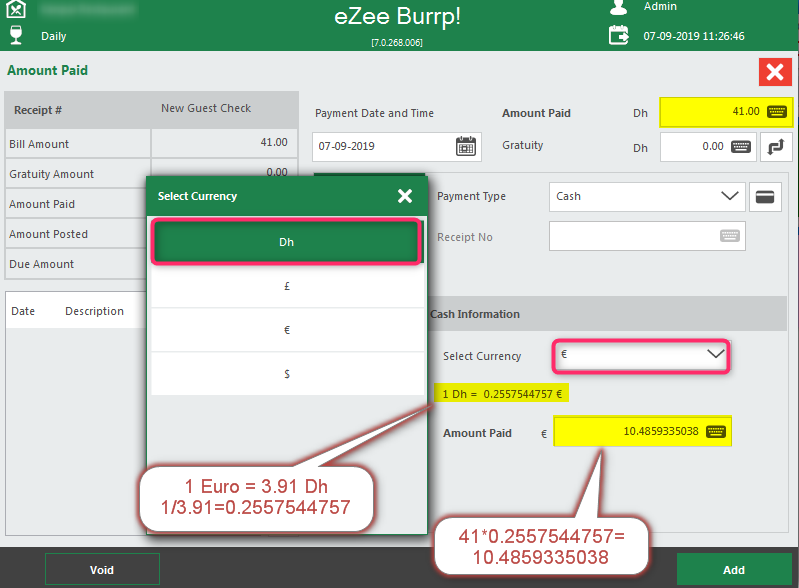799x588 pixels.
Task: Click the card icon next to Payment Type
Action: (765, 197)
